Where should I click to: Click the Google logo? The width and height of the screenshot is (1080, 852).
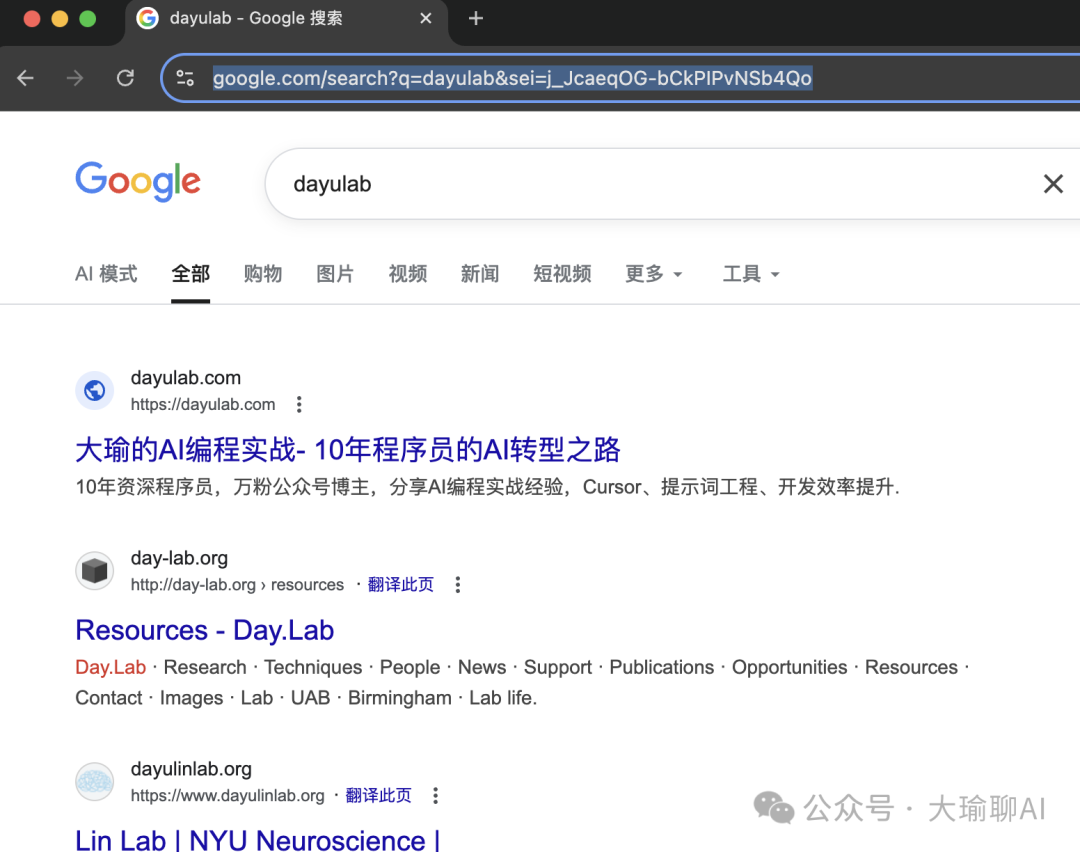coord(138,182)
